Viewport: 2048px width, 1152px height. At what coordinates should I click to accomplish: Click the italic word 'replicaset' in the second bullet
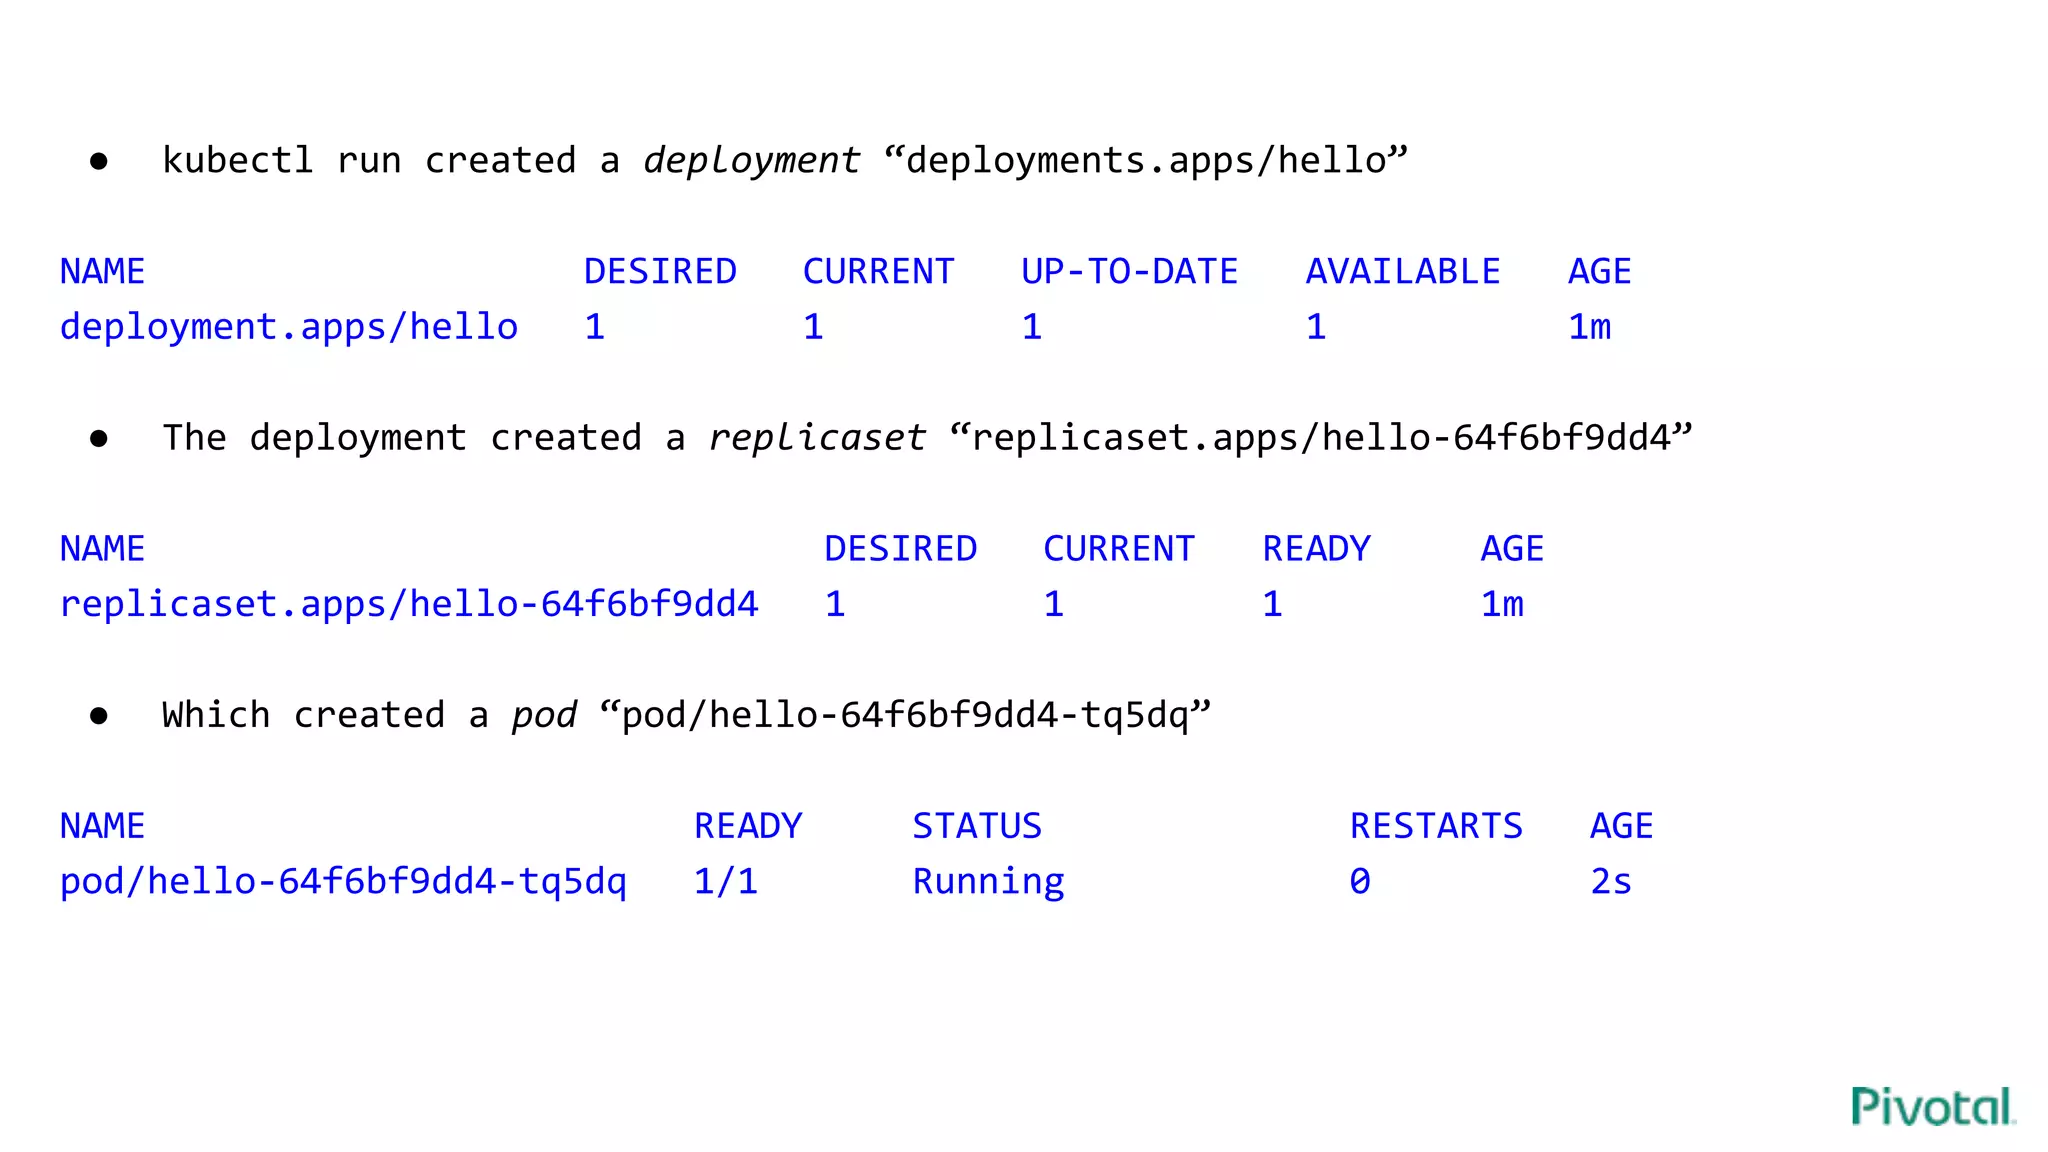point(817,438)
